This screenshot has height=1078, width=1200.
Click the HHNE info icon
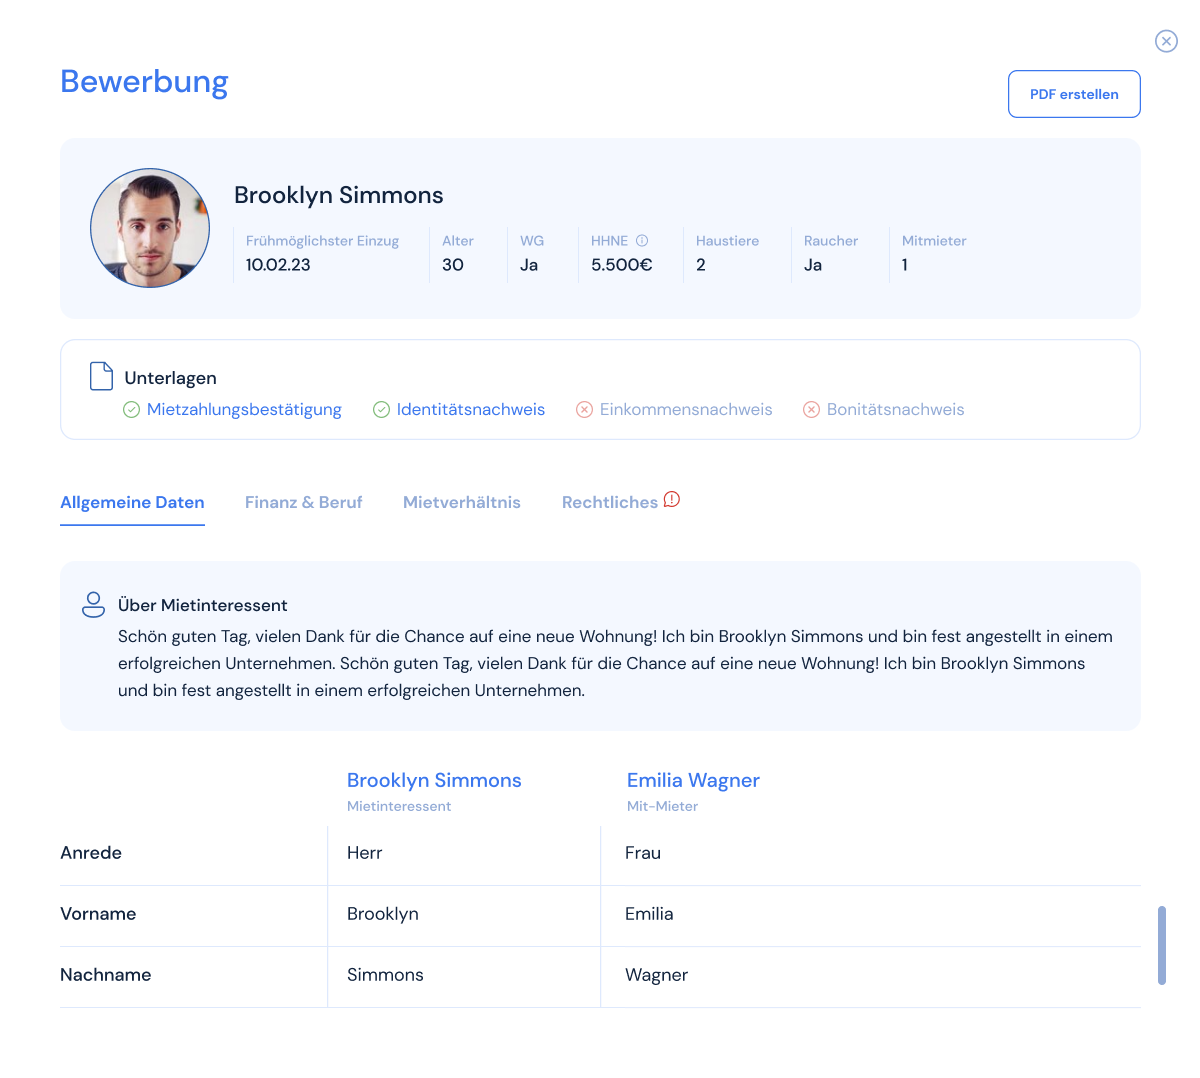642,241
